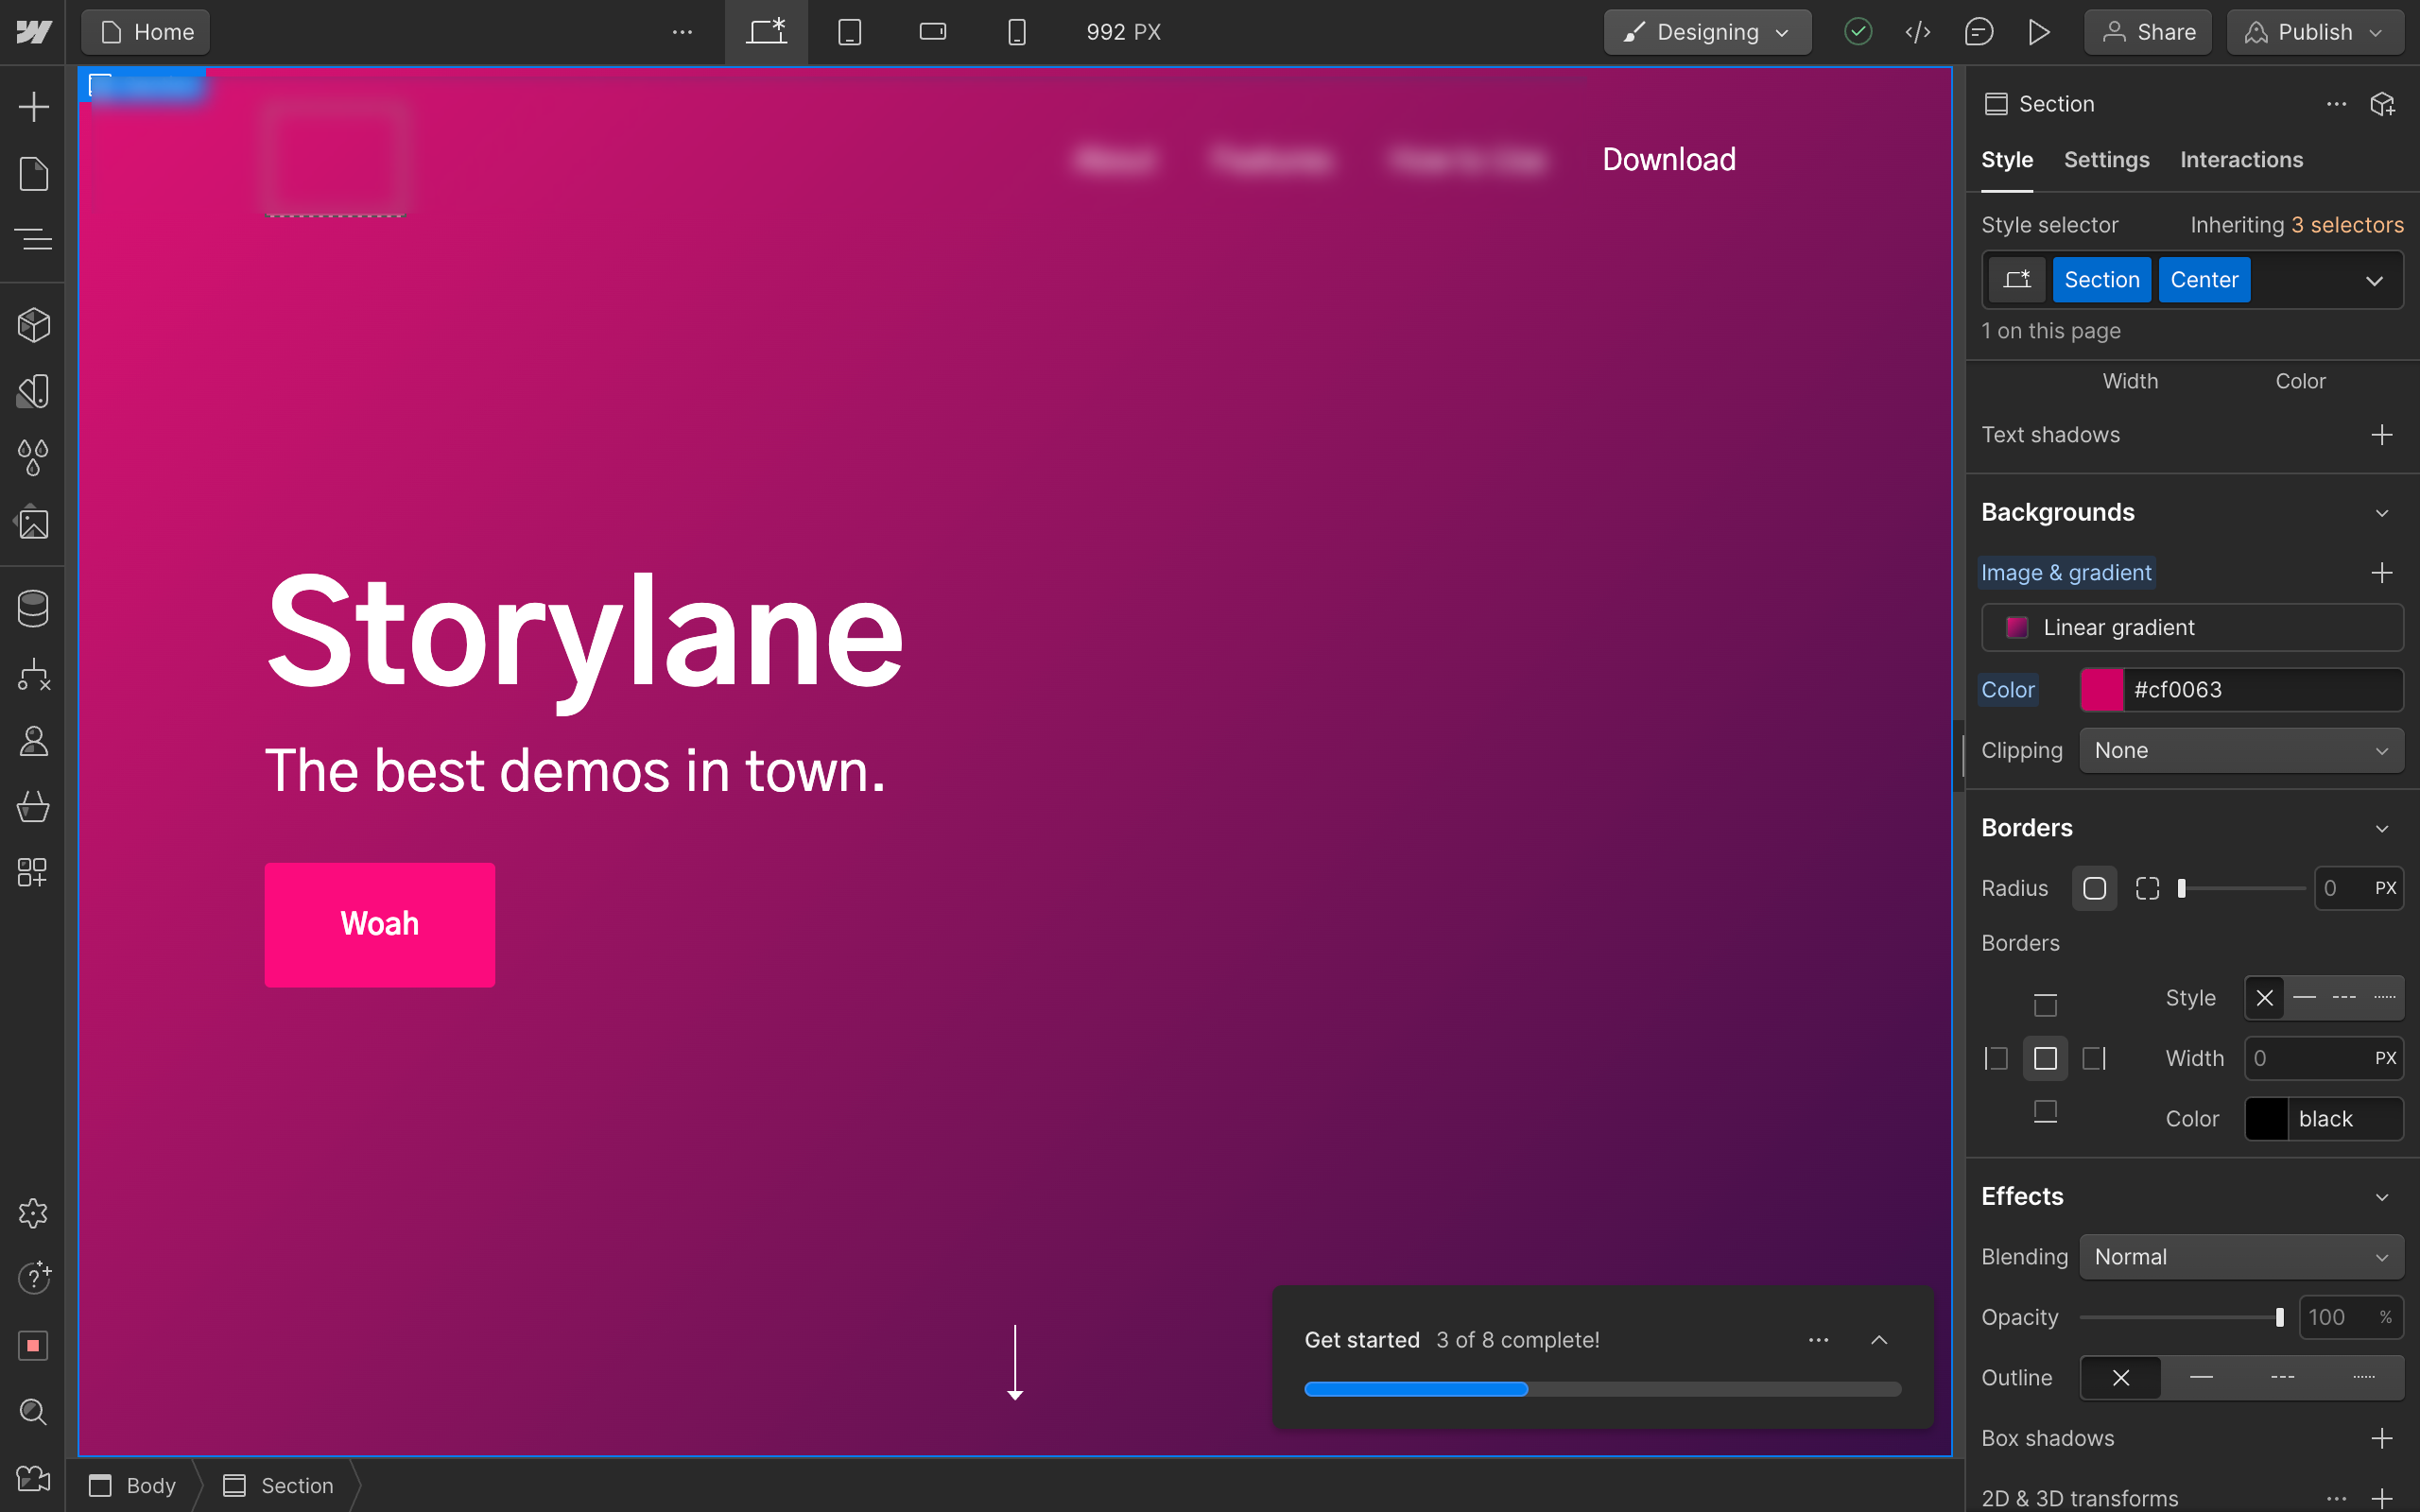The height and width of the screenshot is (1512, 2420).
Task: Switch to the Interactions tab
Action: (2241, 160)
